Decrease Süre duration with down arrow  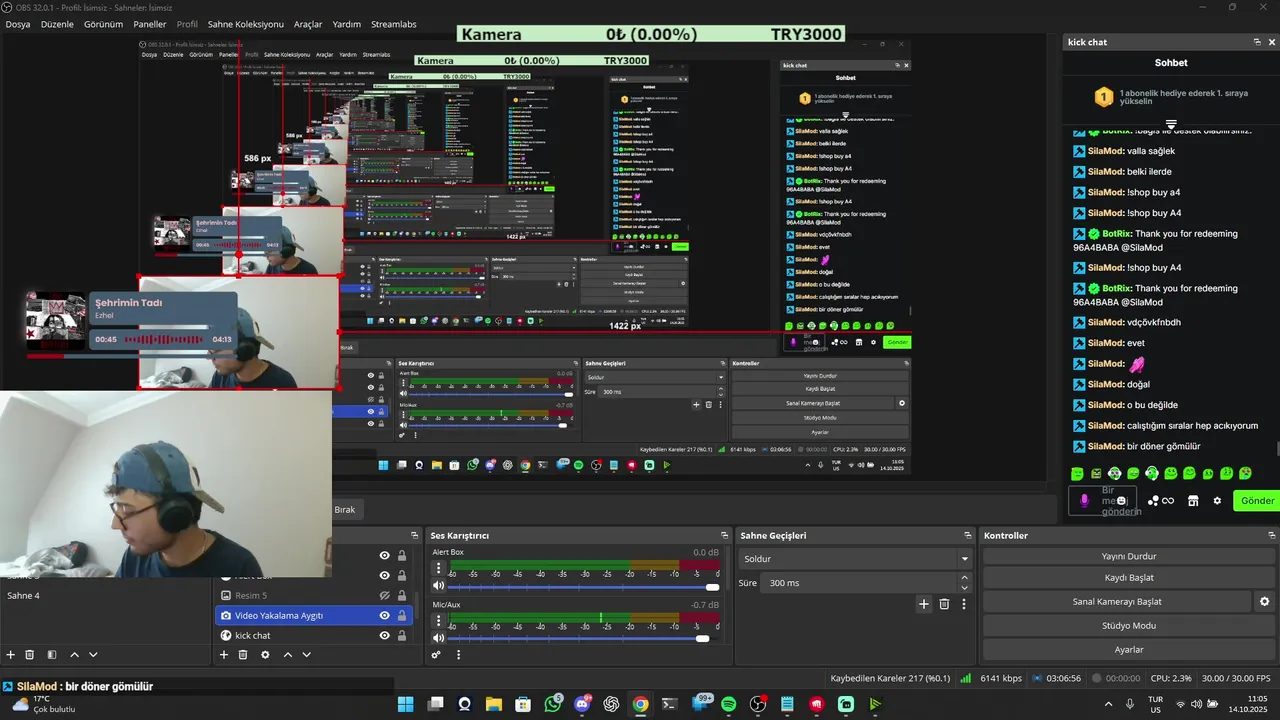[965, 588]
